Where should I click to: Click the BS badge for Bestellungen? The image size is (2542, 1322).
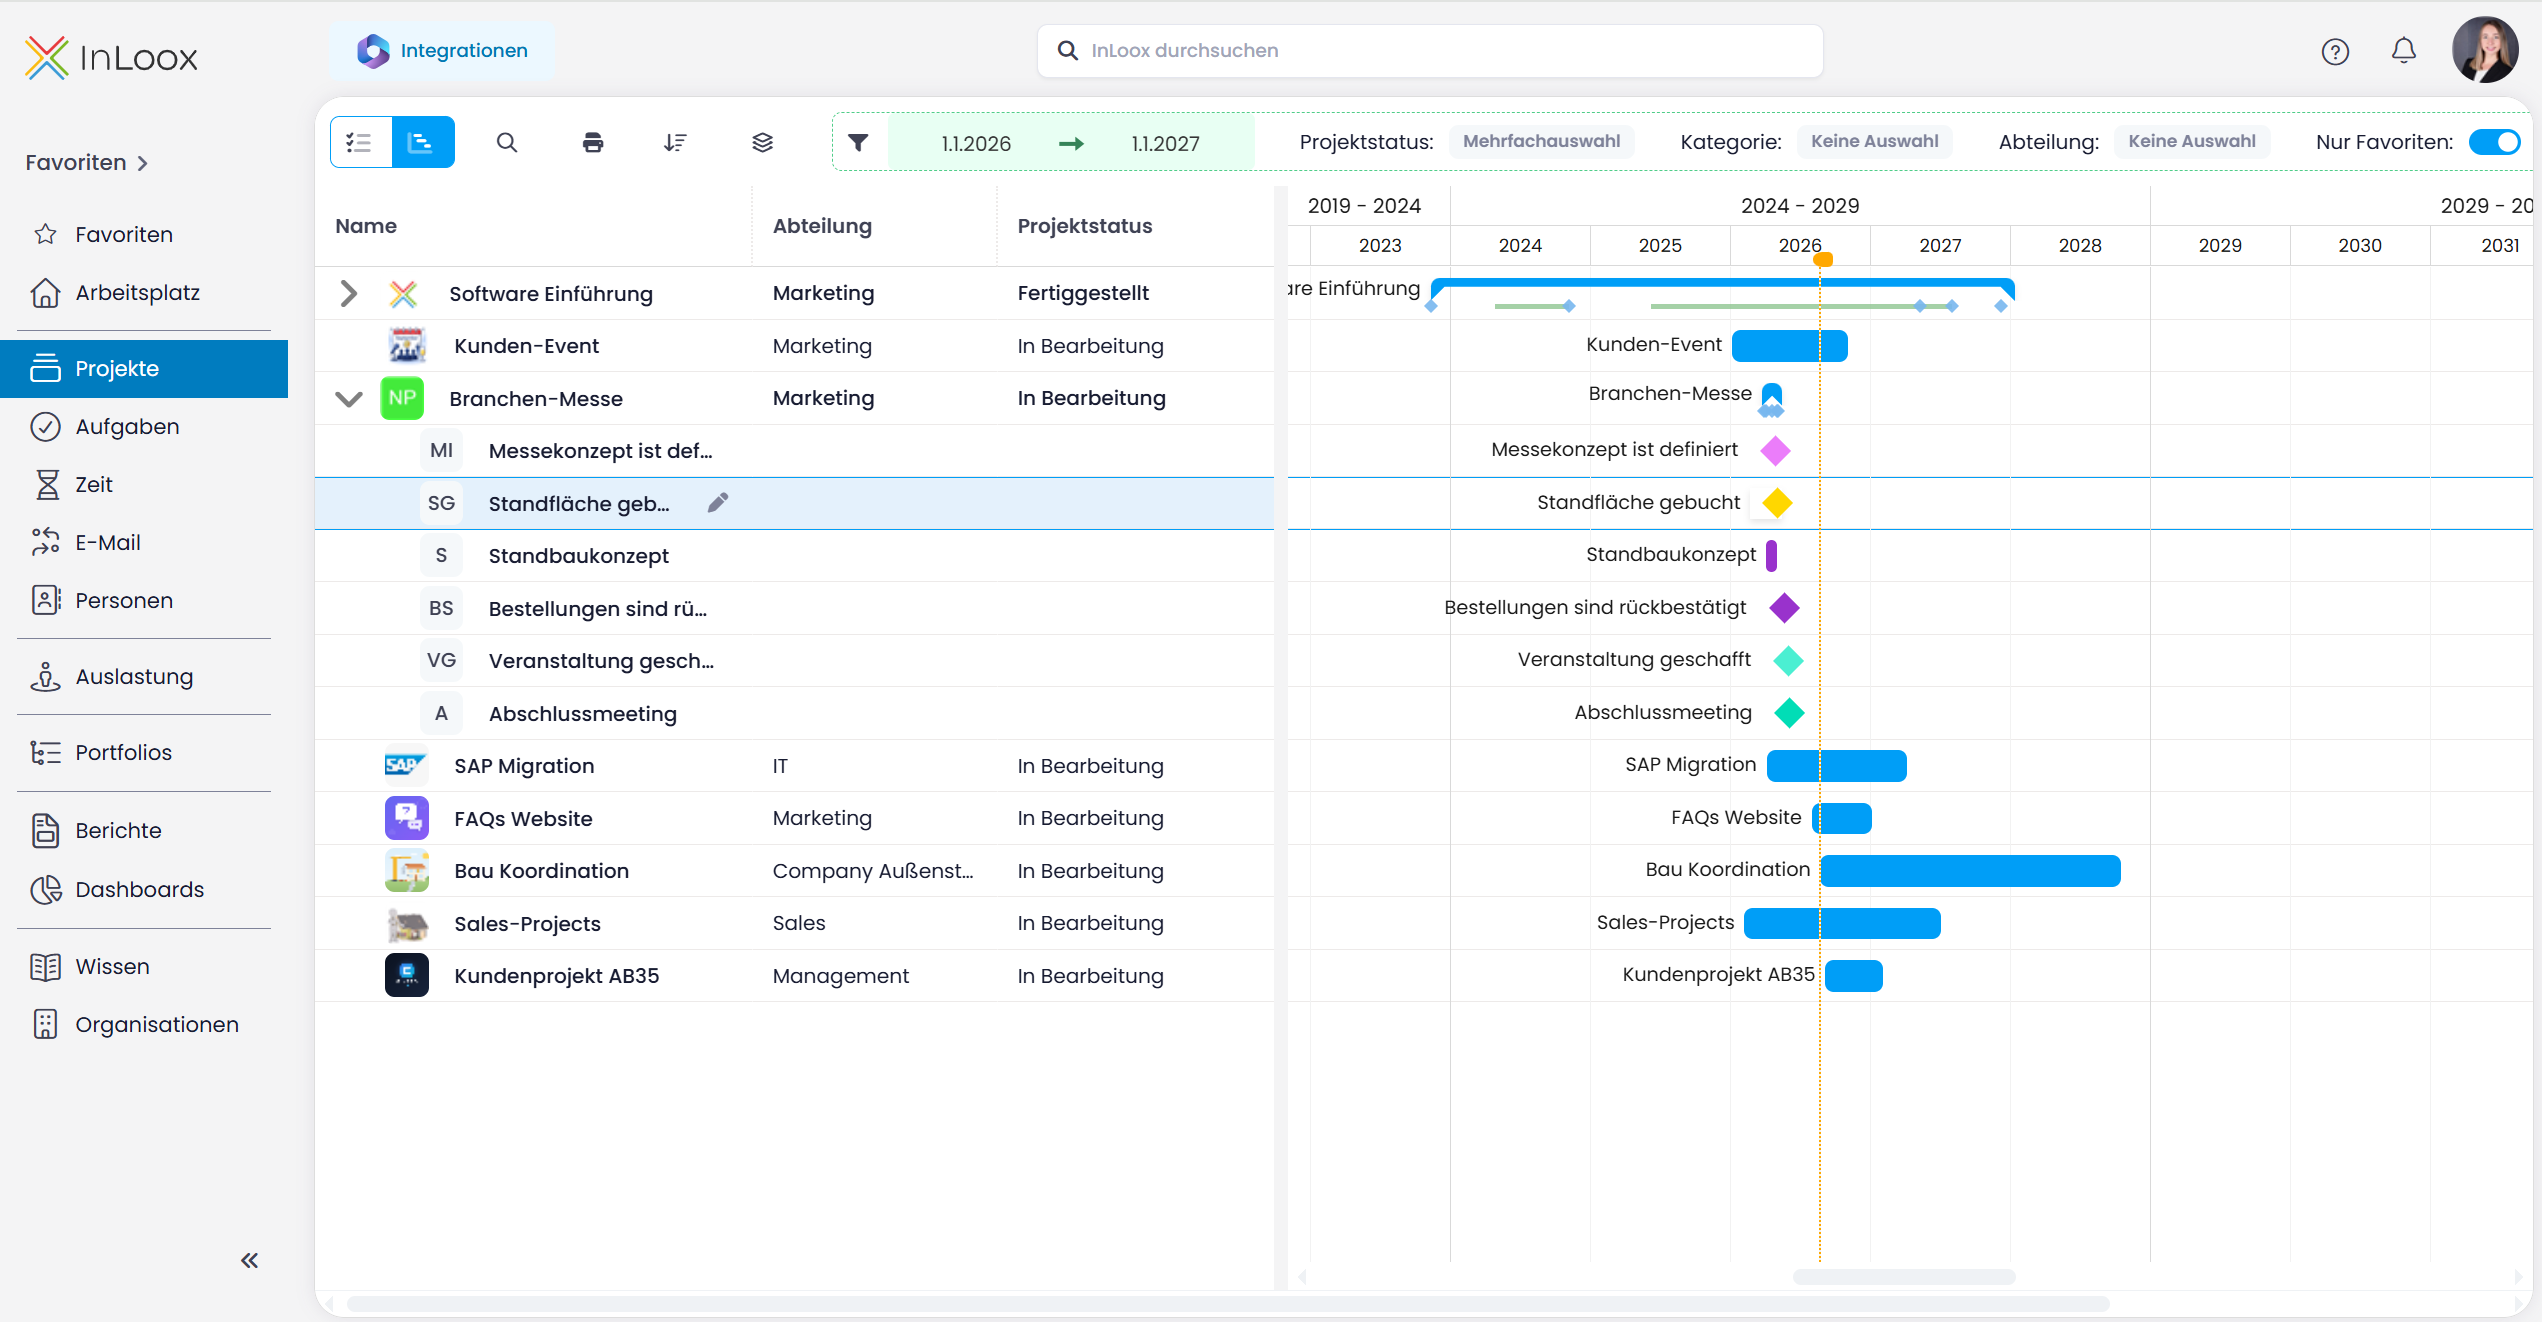click(x=441, y=608)
